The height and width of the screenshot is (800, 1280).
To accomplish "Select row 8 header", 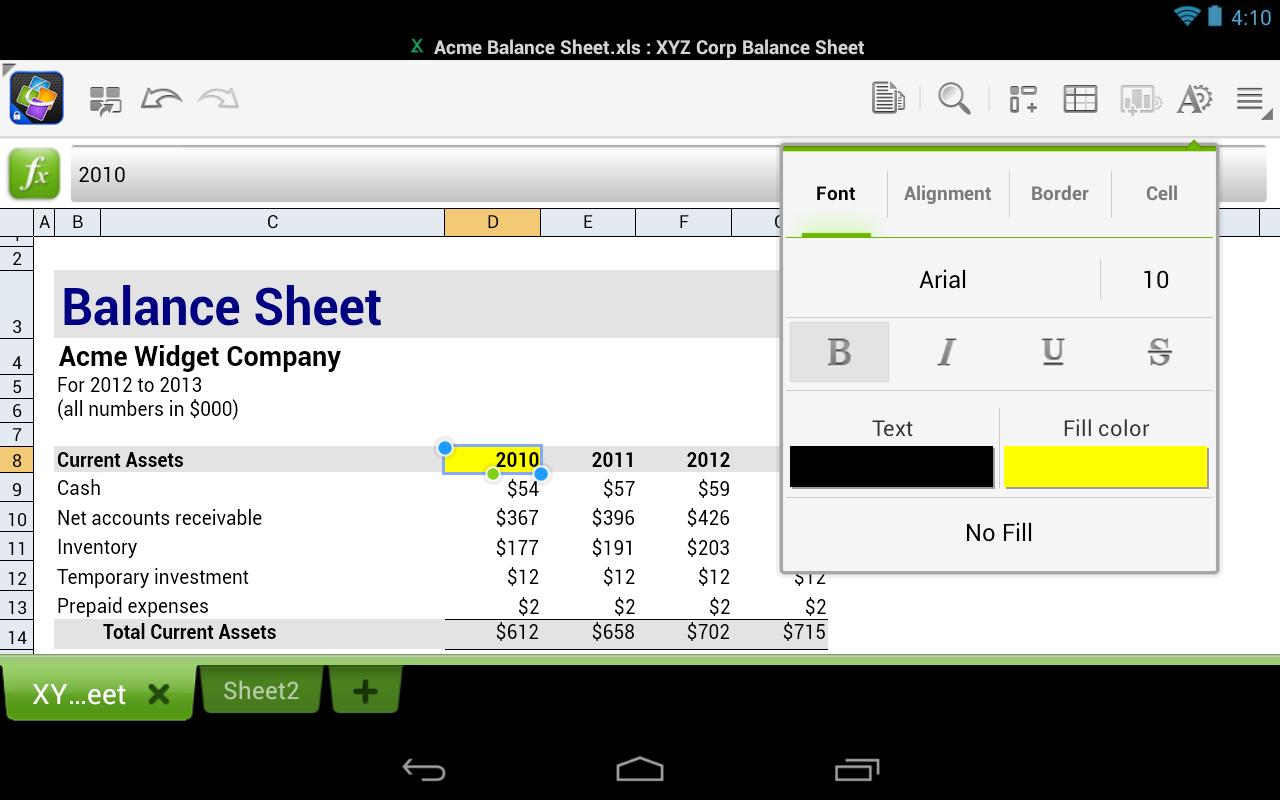I will click(x=17, y=460).
